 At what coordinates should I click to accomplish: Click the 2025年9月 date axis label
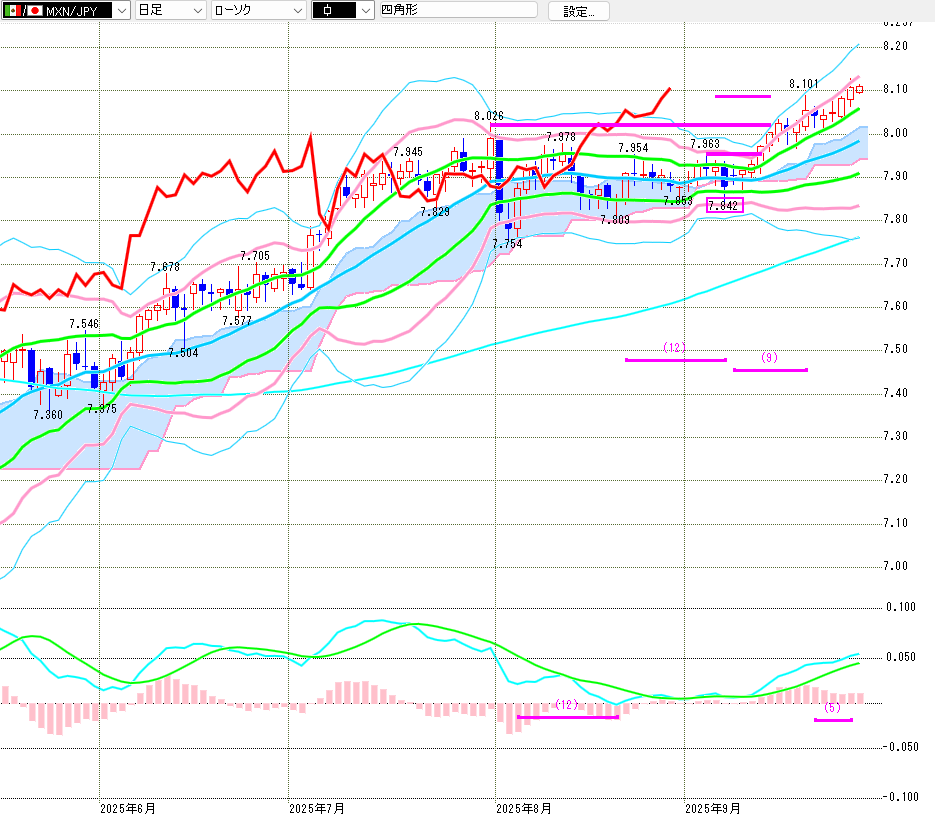[x=713, y=805]
